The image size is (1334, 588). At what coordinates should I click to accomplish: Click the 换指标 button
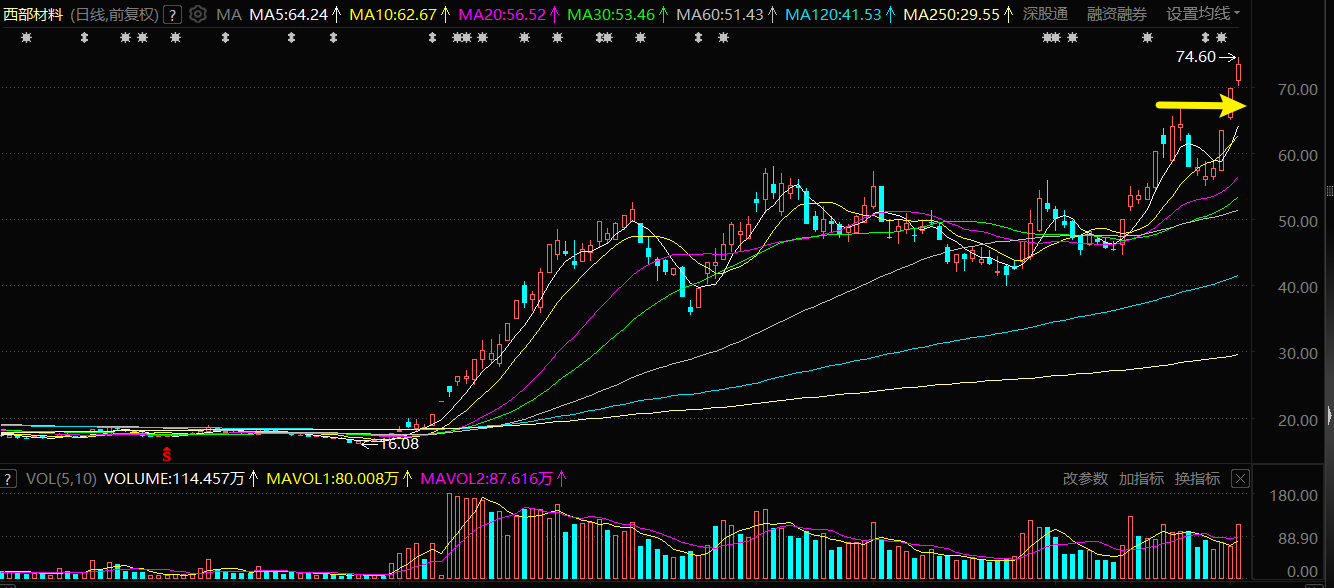(x=1197, y=479)
